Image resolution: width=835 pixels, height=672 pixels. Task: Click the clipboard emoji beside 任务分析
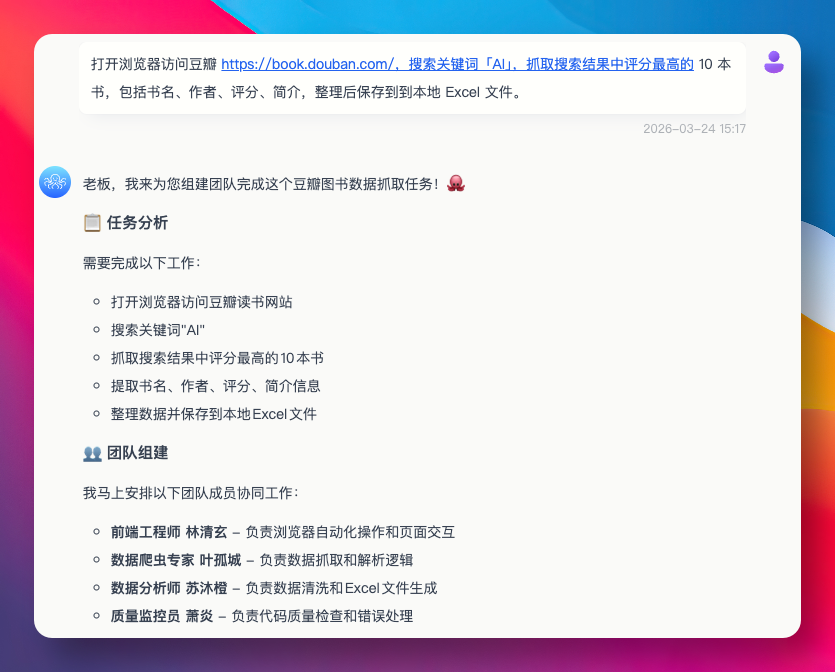(x=91, y=222)
